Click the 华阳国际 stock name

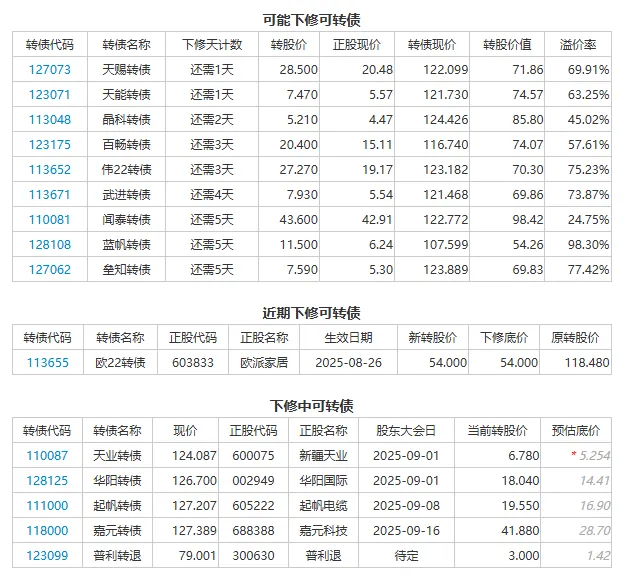[x=324, y=480]
